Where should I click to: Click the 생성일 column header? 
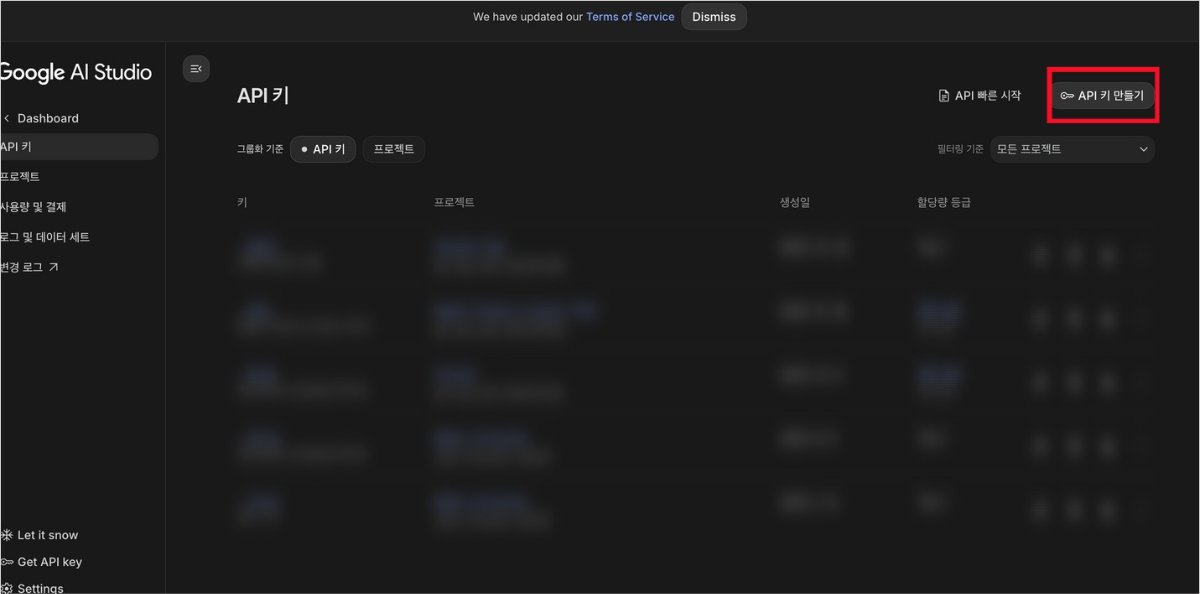click(794, 202)
